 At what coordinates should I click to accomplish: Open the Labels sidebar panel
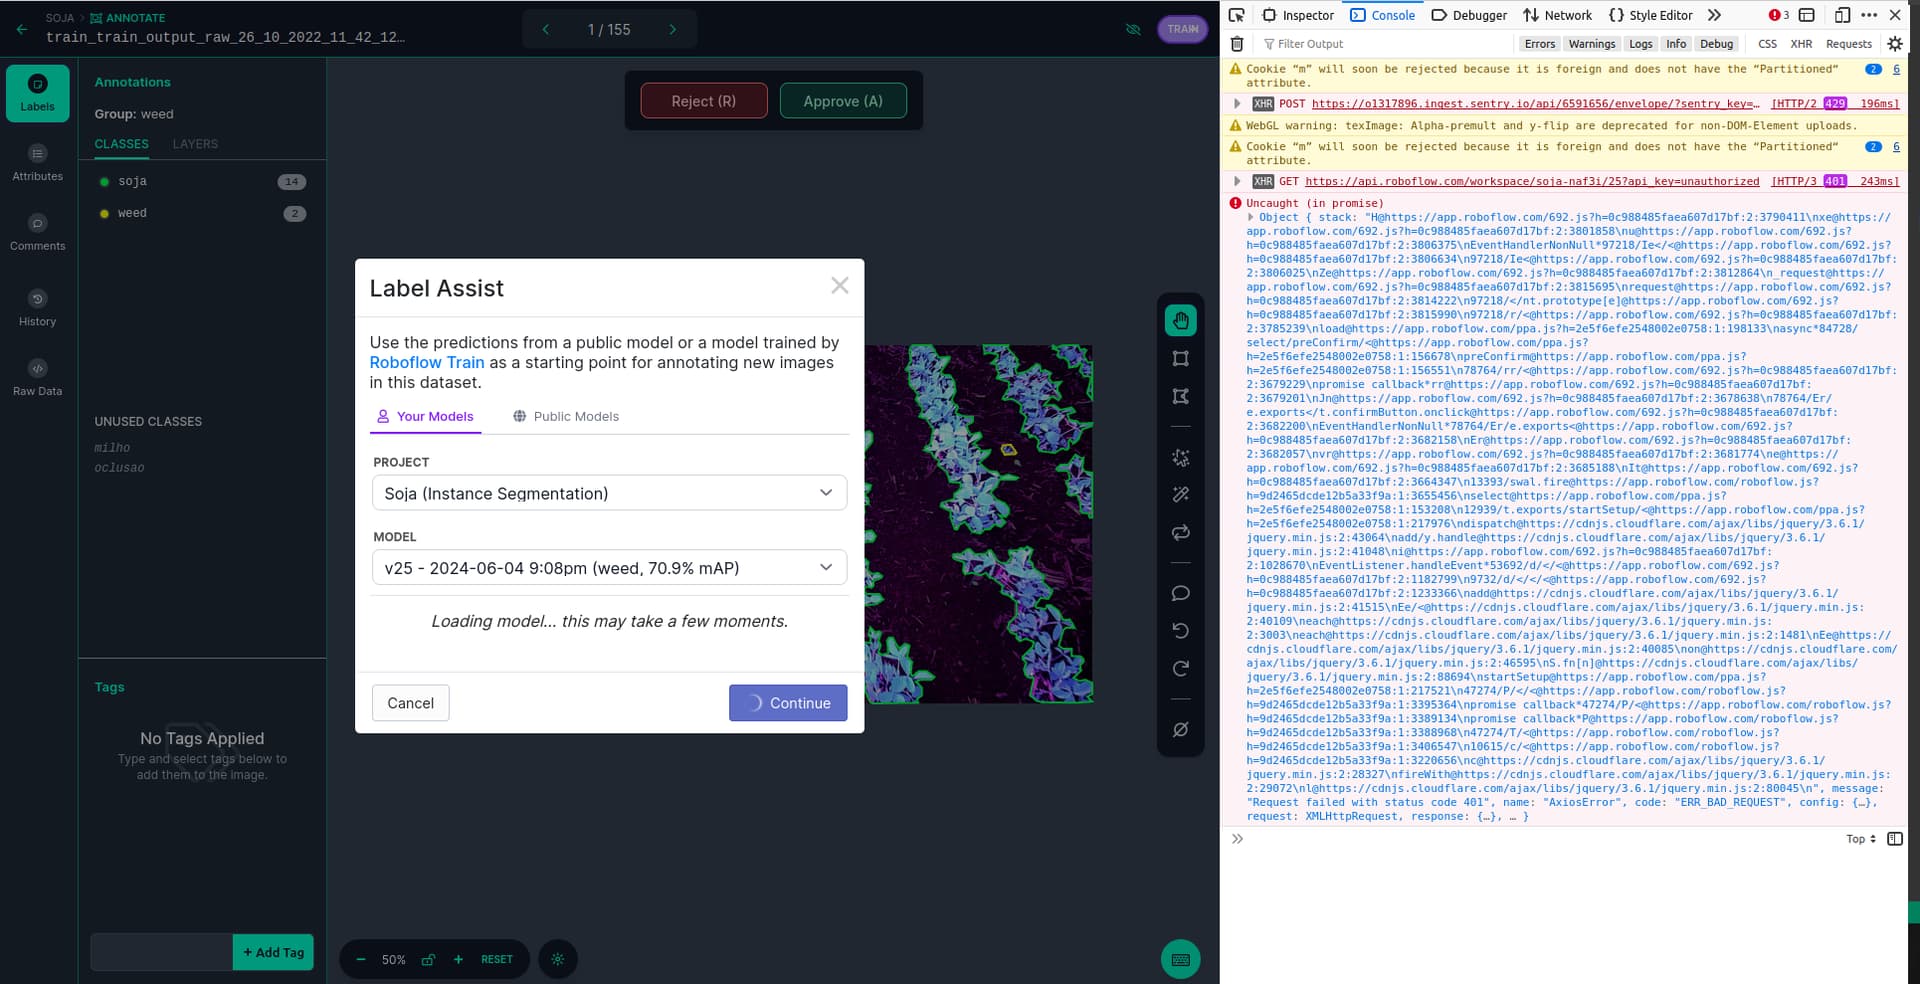[38, 93]
